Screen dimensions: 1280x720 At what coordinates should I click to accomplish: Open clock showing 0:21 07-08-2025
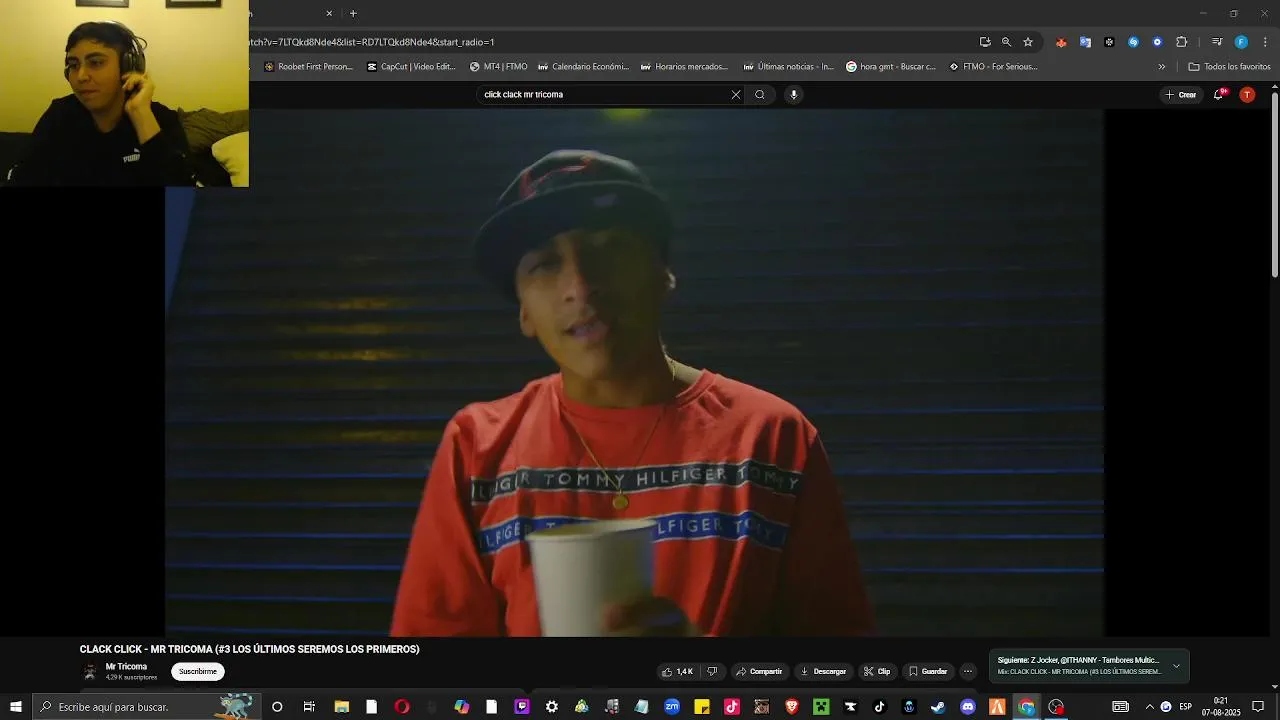pyautogui.click(x=1221, y=707)
